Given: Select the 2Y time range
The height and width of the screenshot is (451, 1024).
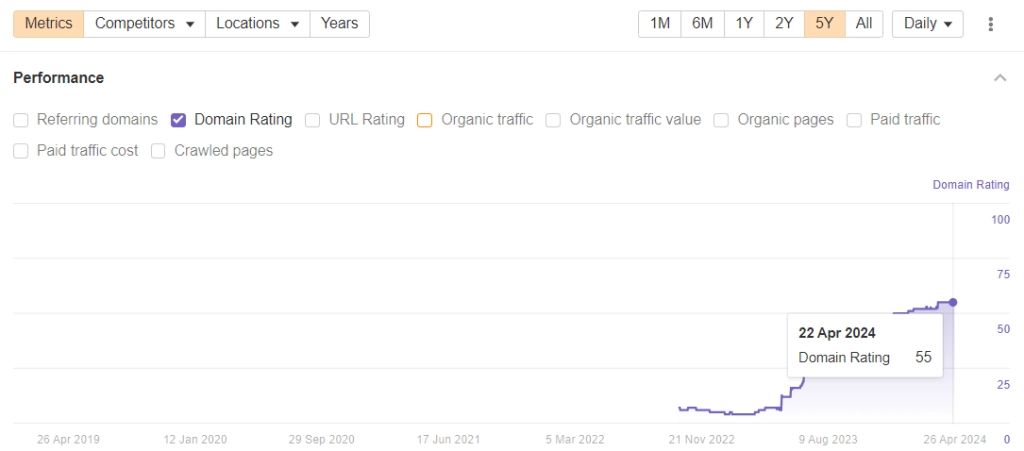Looking at the screenshot, I should click(784, 24).
